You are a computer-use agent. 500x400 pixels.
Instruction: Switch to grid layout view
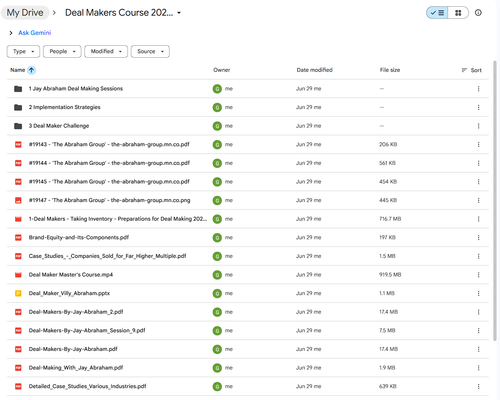[x=458, y=13]
